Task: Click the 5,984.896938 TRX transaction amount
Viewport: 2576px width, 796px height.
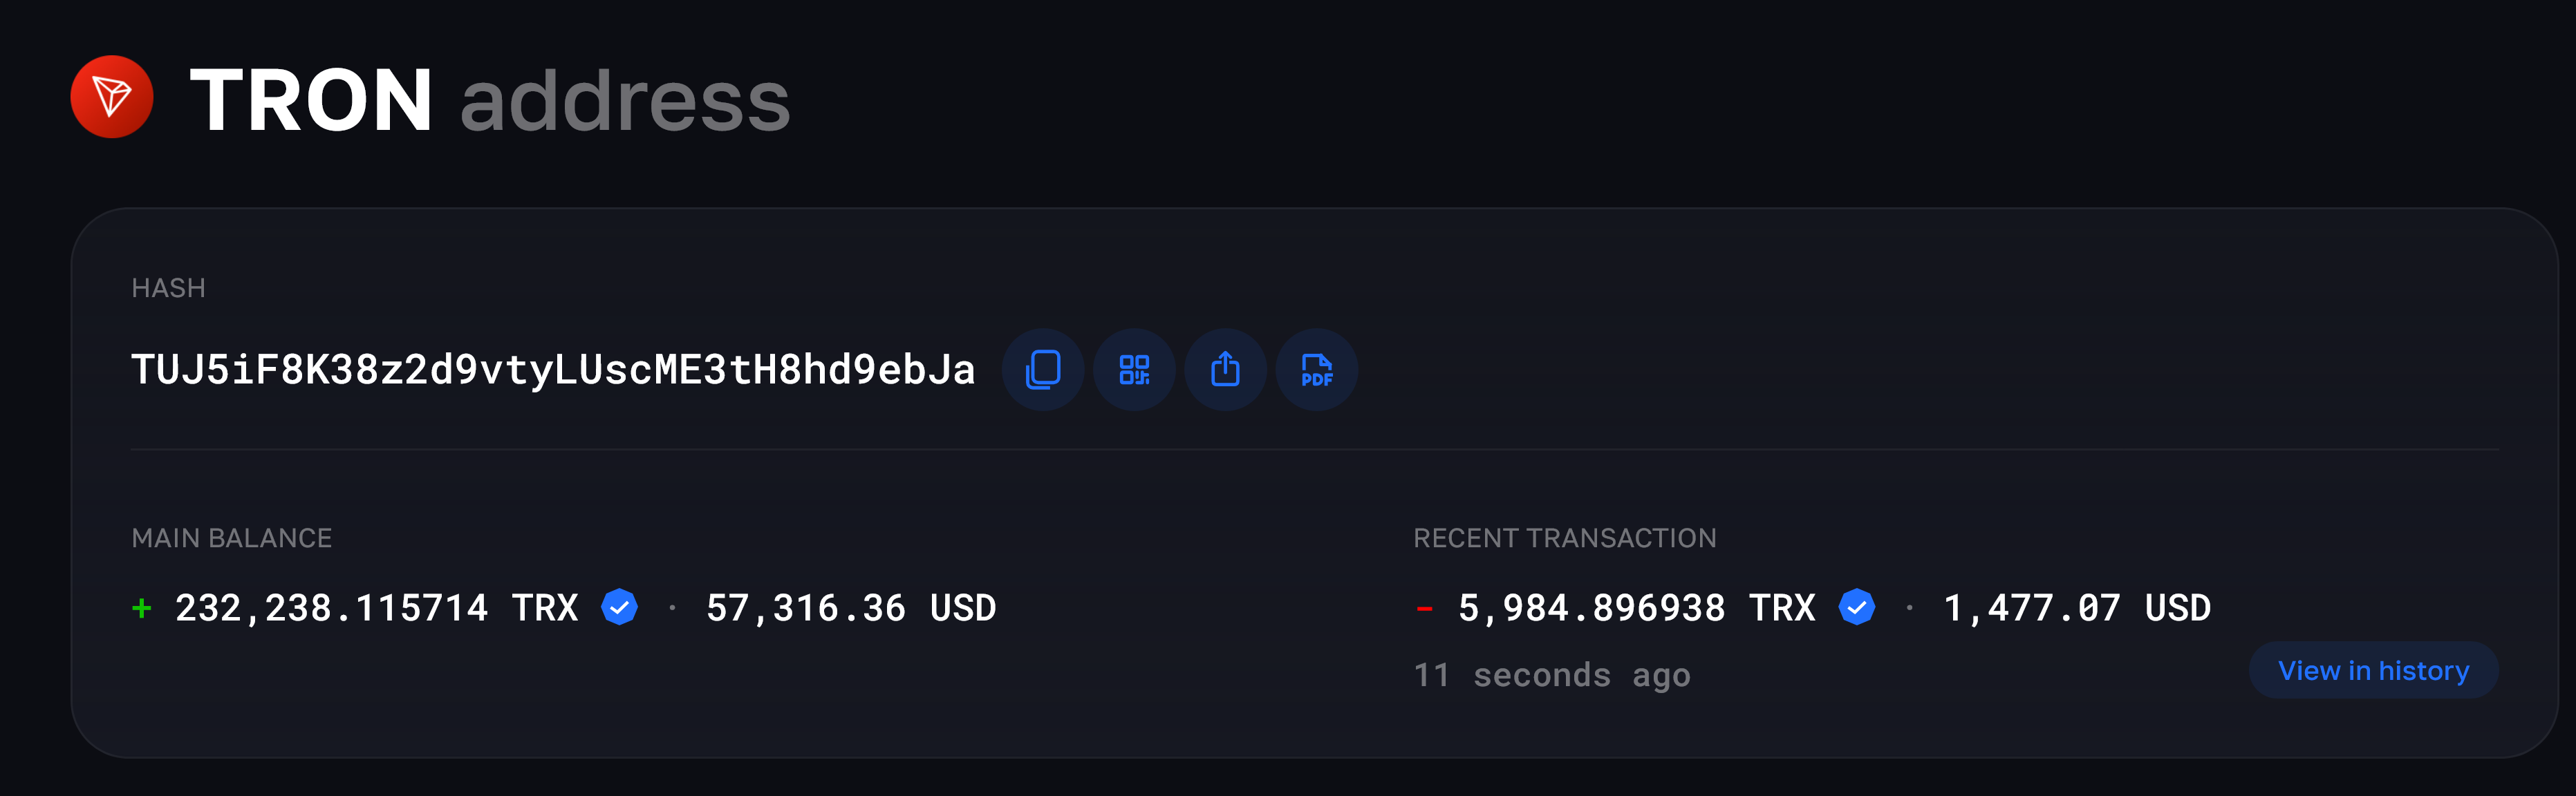Action: point(1637,608)
